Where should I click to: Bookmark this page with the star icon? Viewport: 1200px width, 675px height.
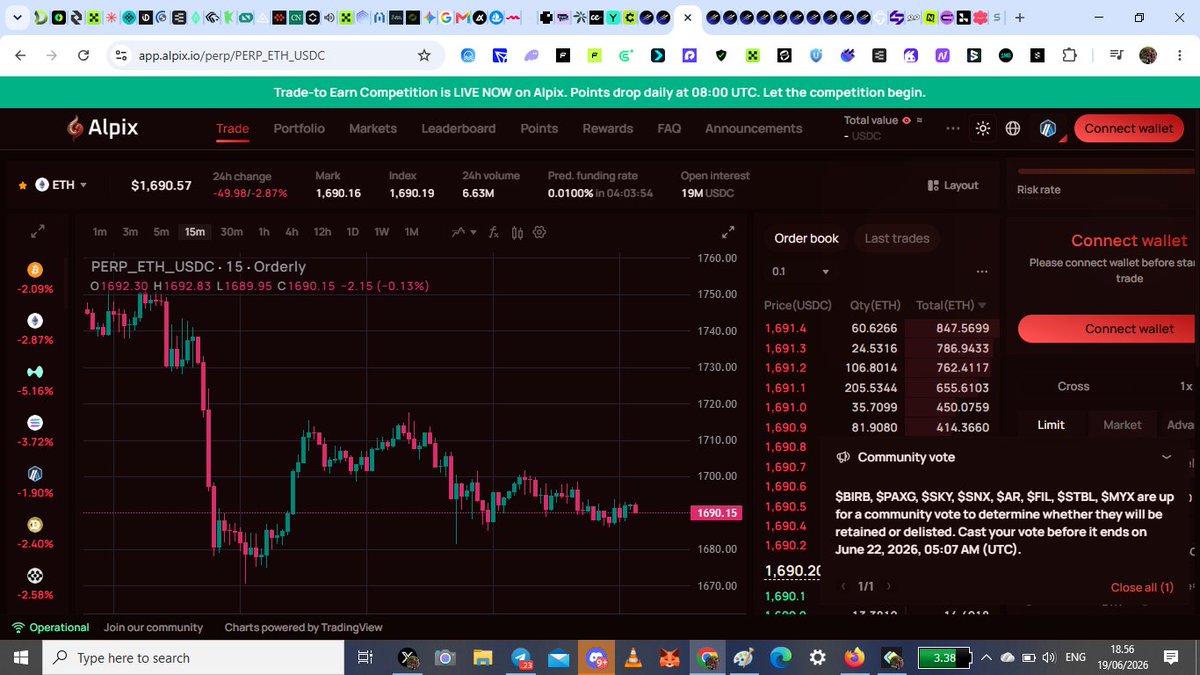tap(424, 55)
